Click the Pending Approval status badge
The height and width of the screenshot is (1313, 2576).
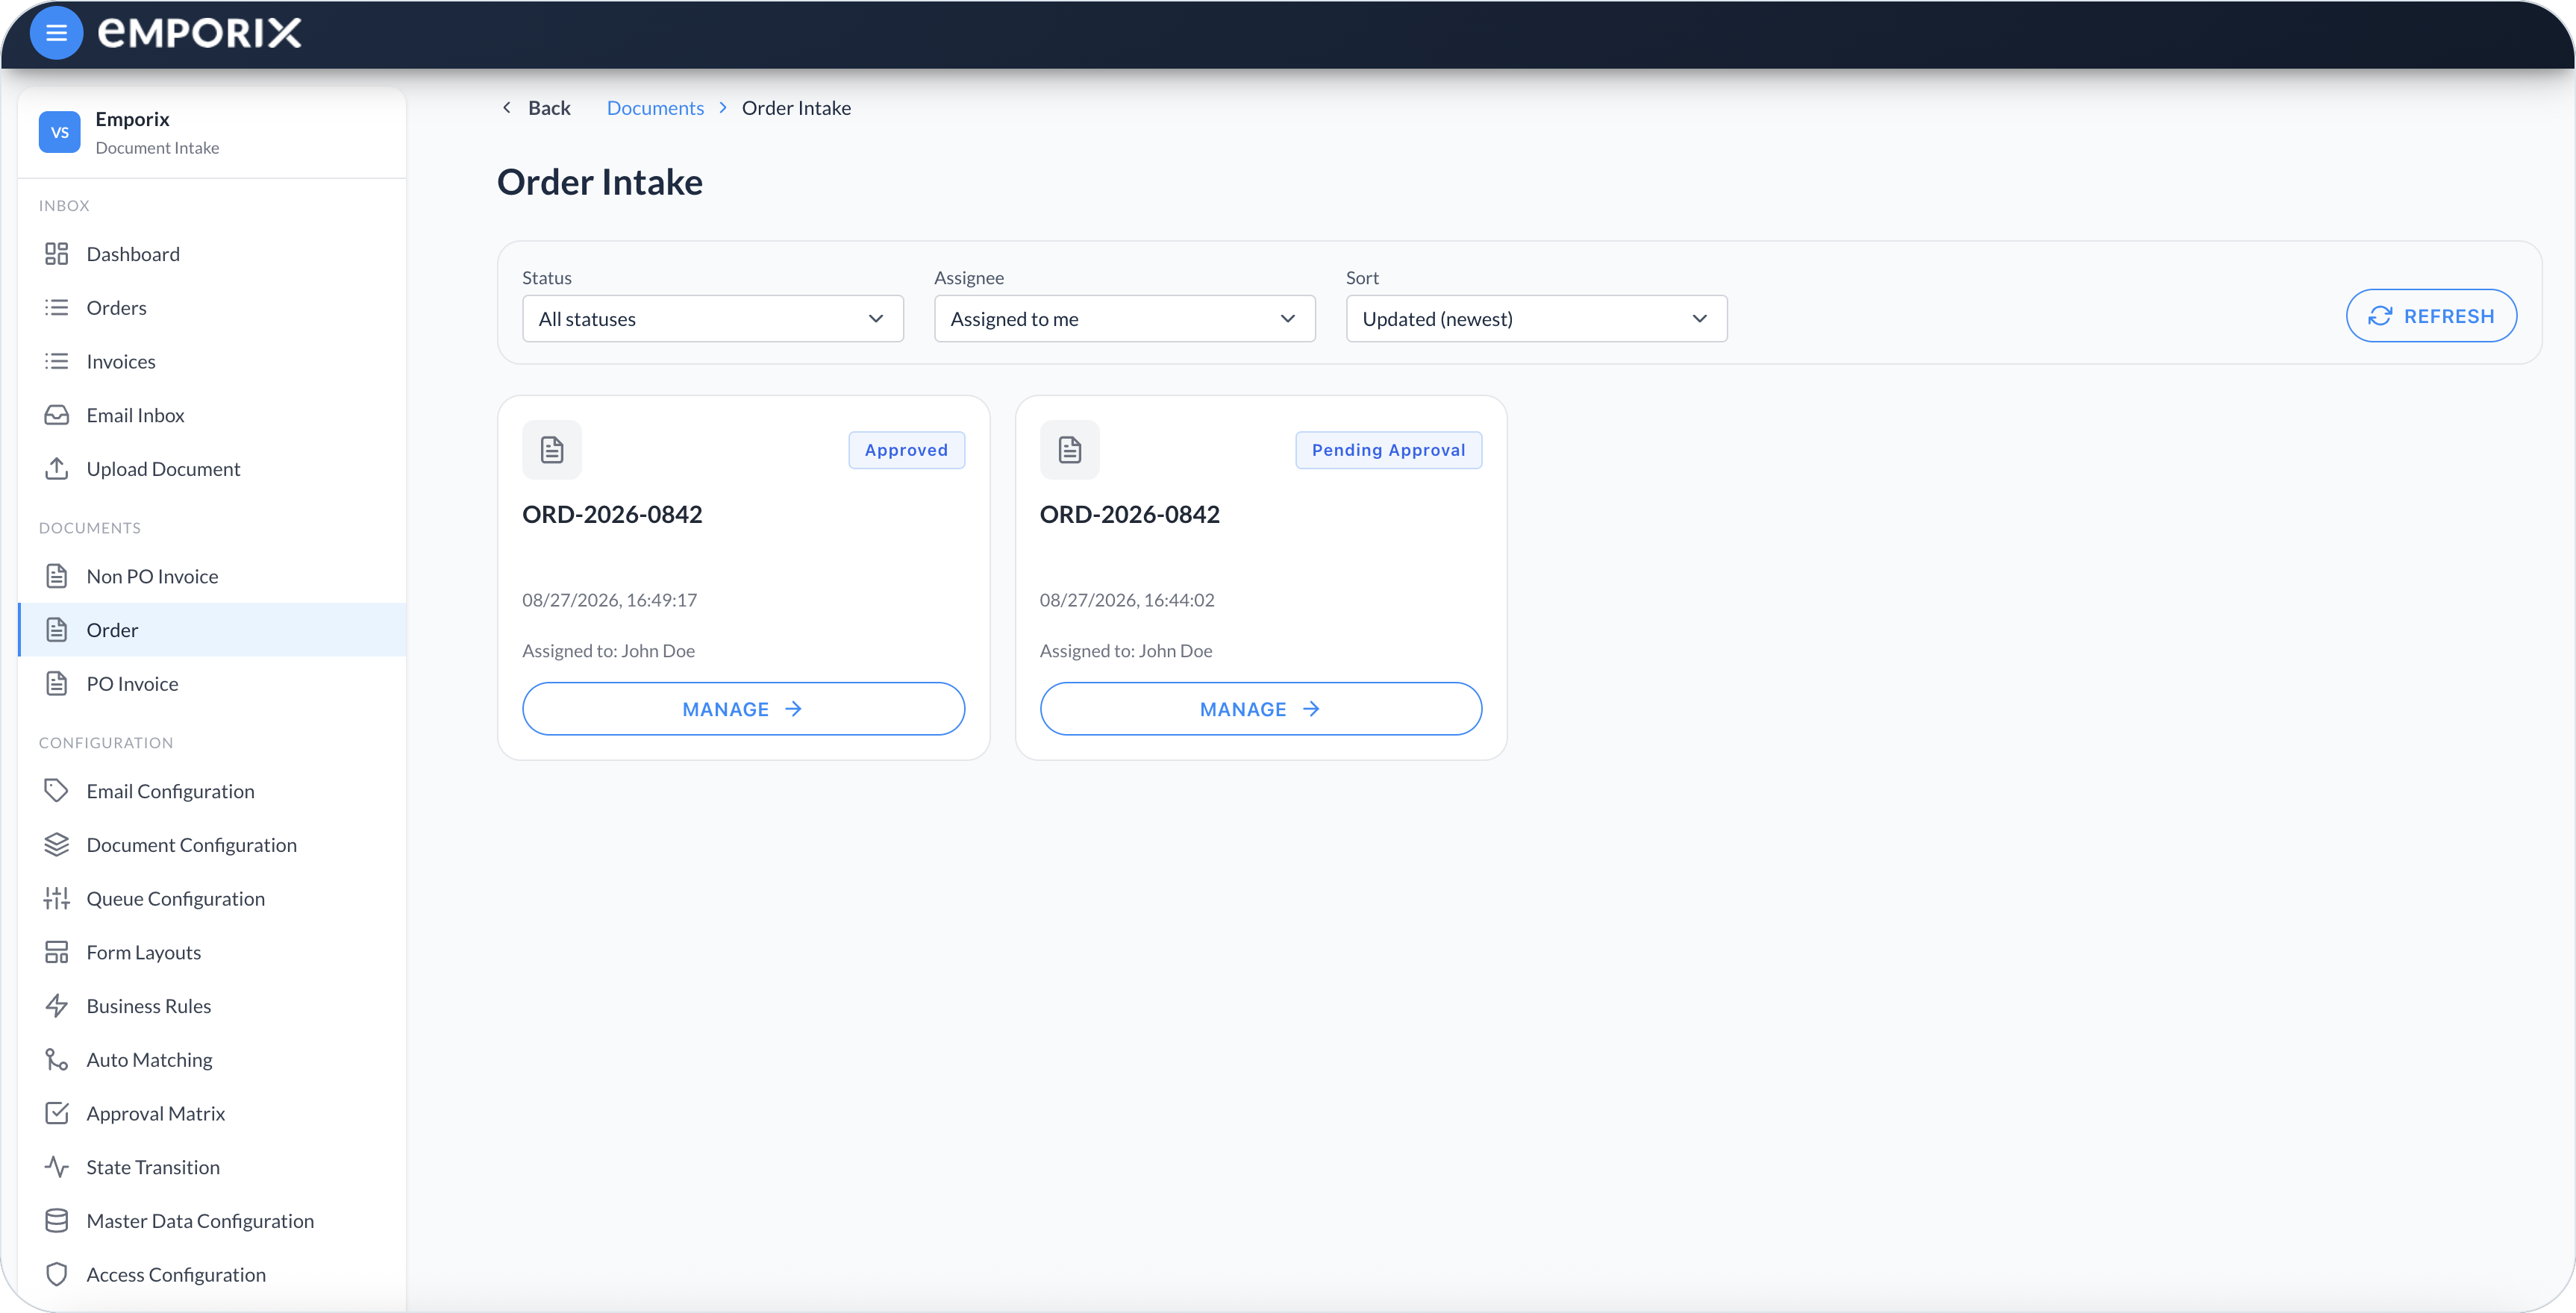click(x=1389, y=450)
